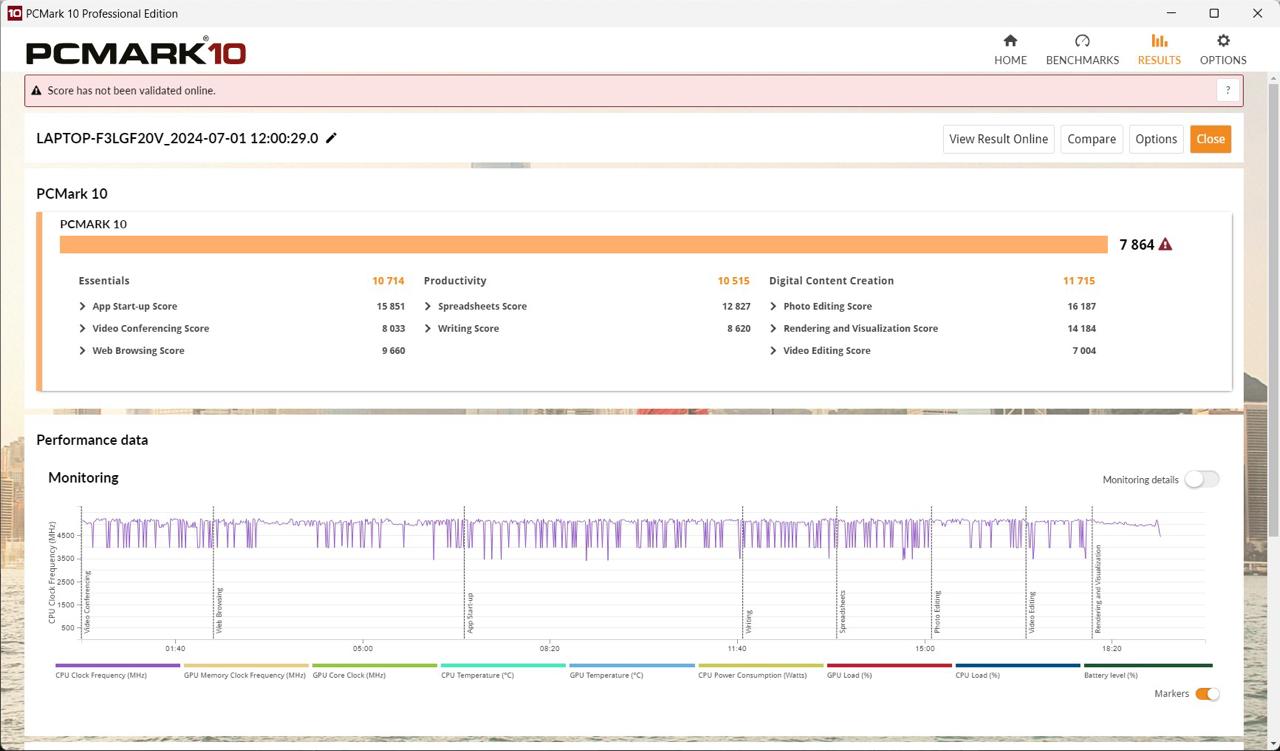Viewport: 1280px width, 751px height.
Task: Open the Options gear icon
Action: coord(1223,41)
